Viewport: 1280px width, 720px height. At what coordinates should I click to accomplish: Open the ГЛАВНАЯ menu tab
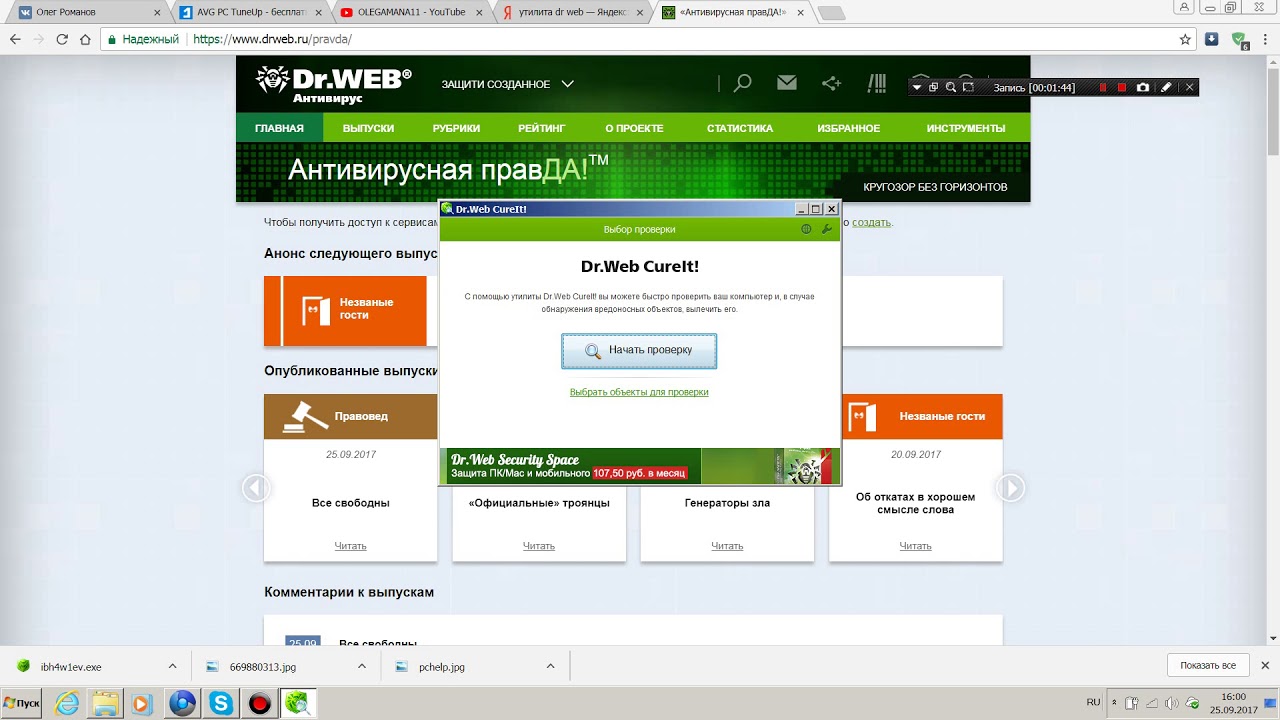pyautogui.click(x=279, y=128)
